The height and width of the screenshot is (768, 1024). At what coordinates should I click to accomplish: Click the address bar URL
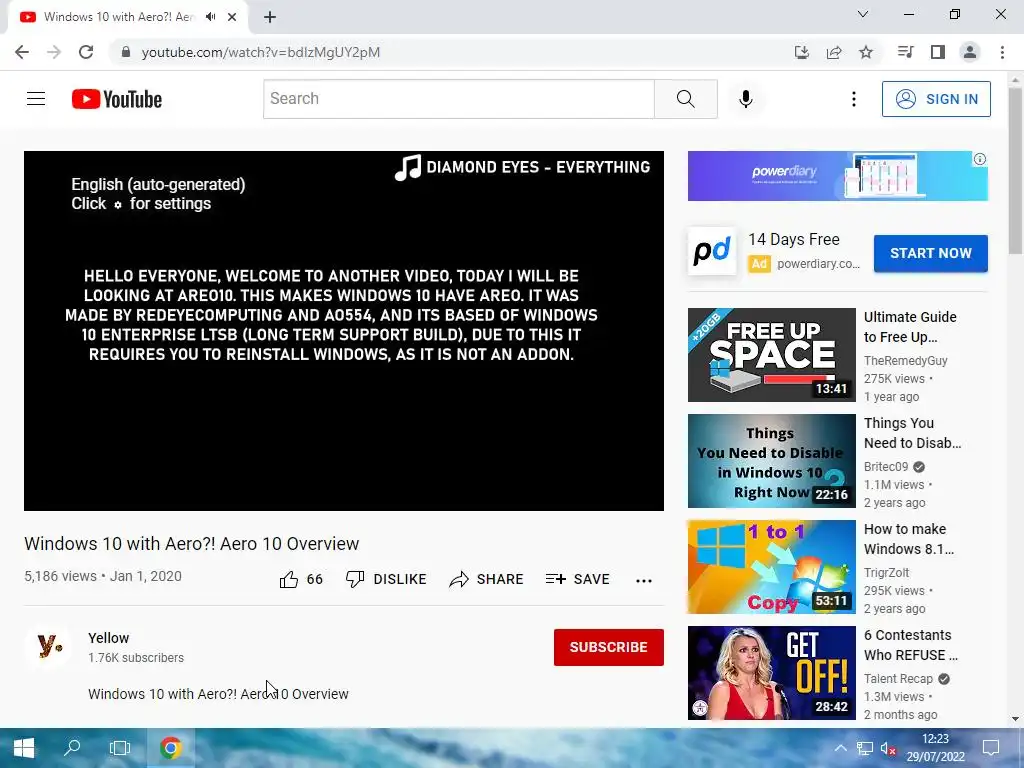click(x=261, y=52)
